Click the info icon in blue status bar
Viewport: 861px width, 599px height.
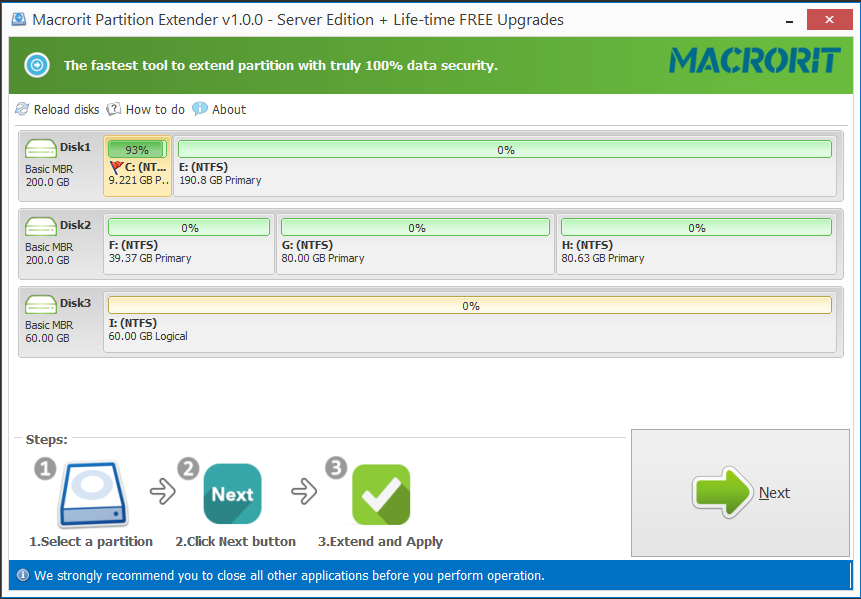pos(23,575)
